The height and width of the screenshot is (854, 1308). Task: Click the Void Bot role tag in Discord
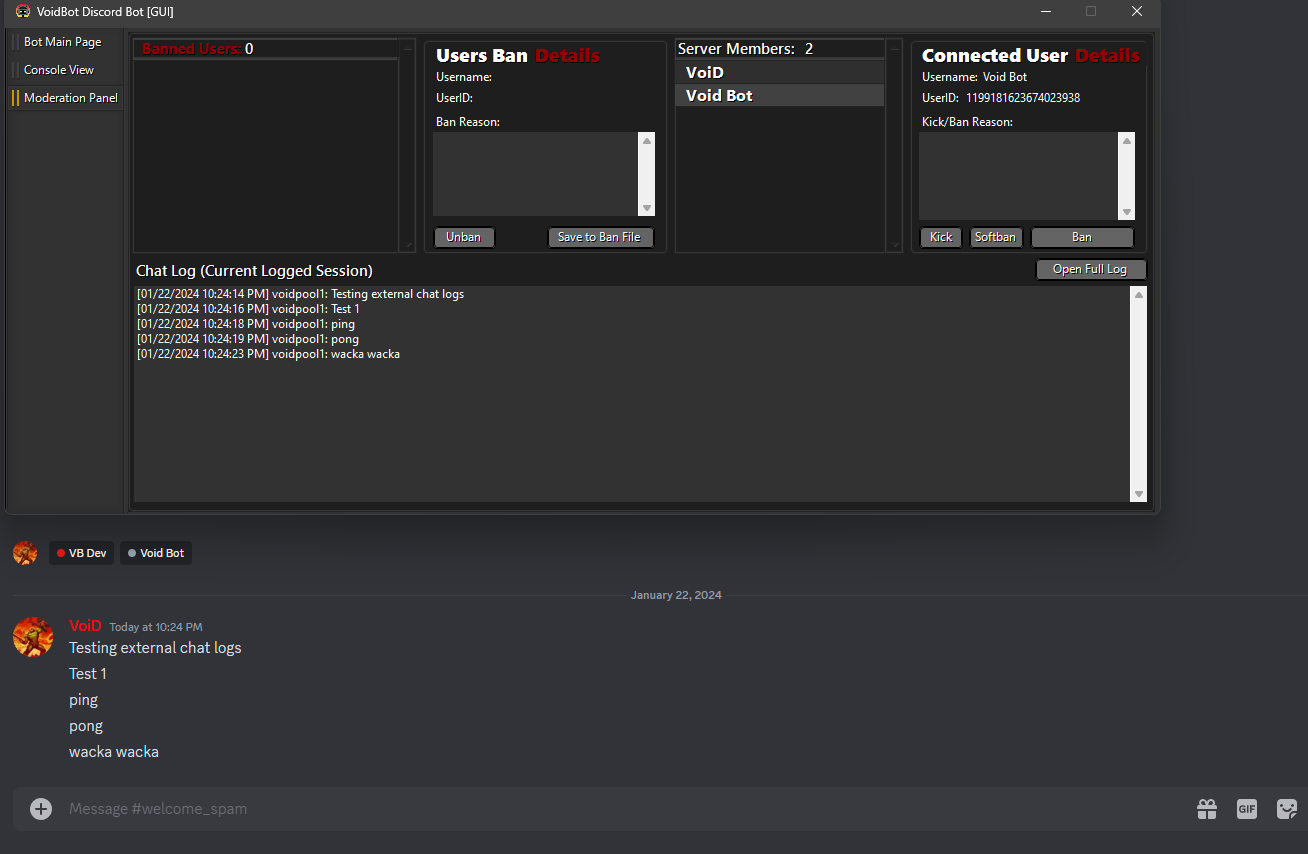click(x=156, y=553)
